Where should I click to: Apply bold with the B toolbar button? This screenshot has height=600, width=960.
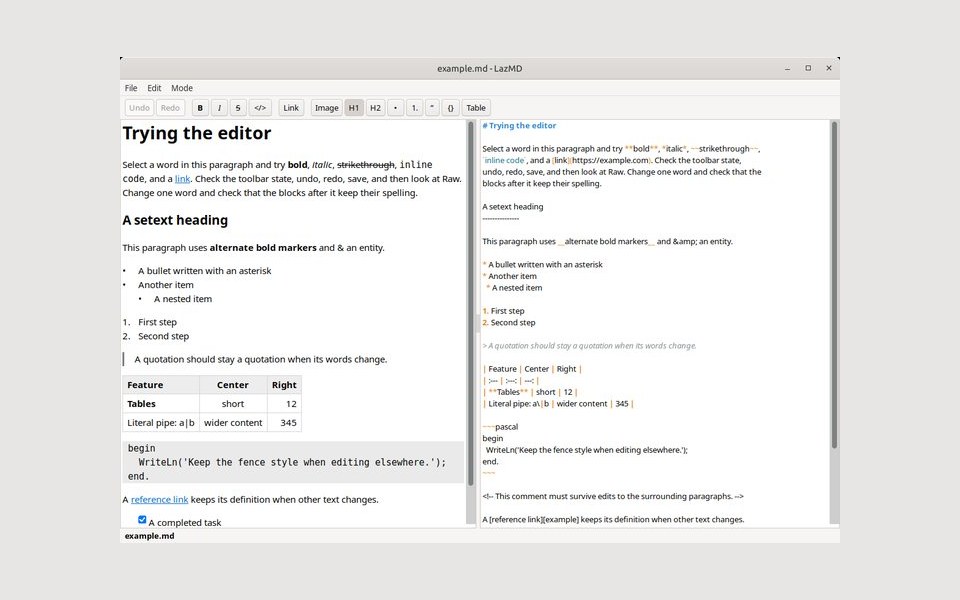(x=200, y=108)
